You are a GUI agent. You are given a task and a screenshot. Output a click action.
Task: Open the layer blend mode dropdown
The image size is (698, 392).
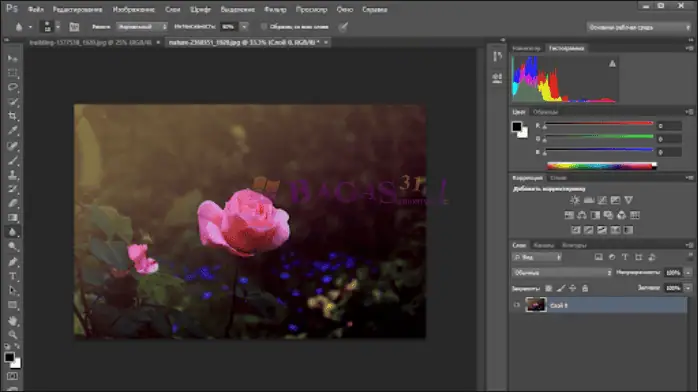coord(562,272)
